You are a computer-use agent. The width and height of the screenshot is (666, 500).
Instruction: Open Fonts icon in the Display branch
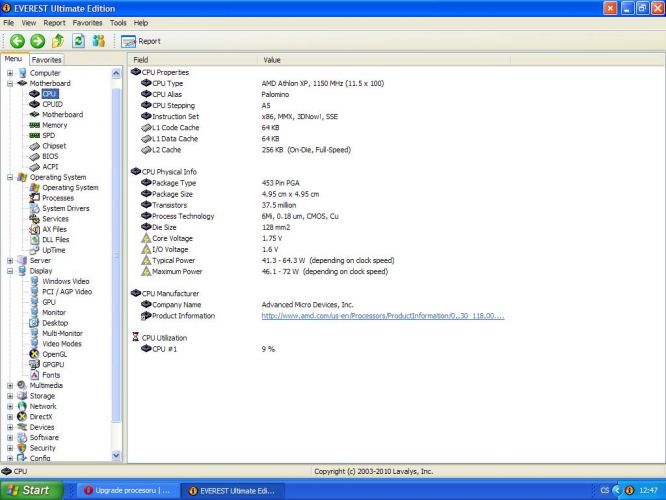click(x=34, y=375)
